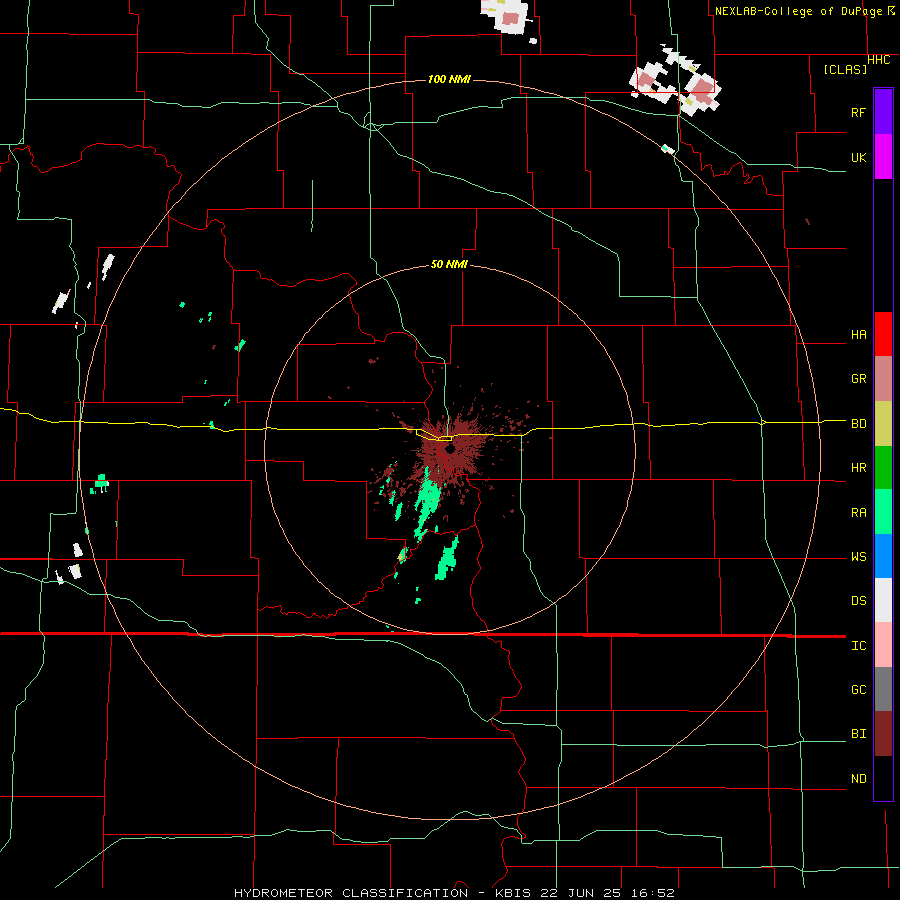
Task: Click the 100 NMI range ring label
Action: (449, 79)
